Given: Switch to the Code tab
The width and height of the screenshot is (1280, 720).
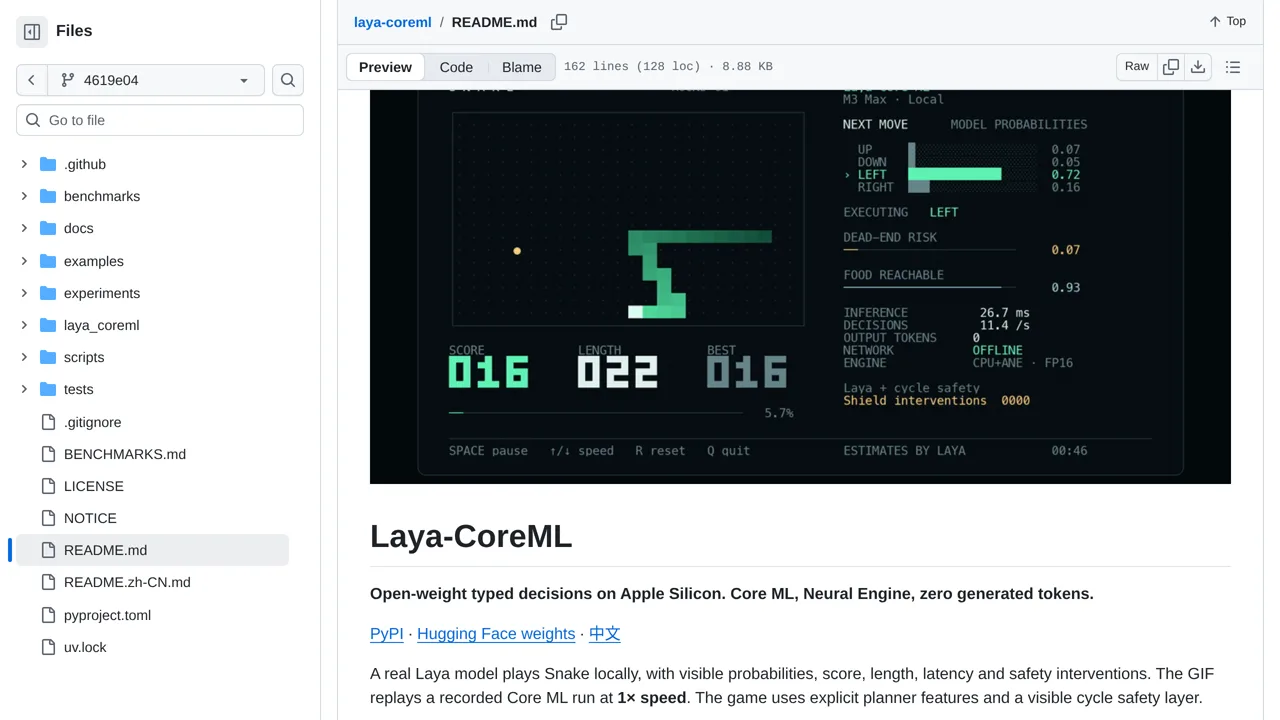Looking at the screenshot, I should [456, 67].
